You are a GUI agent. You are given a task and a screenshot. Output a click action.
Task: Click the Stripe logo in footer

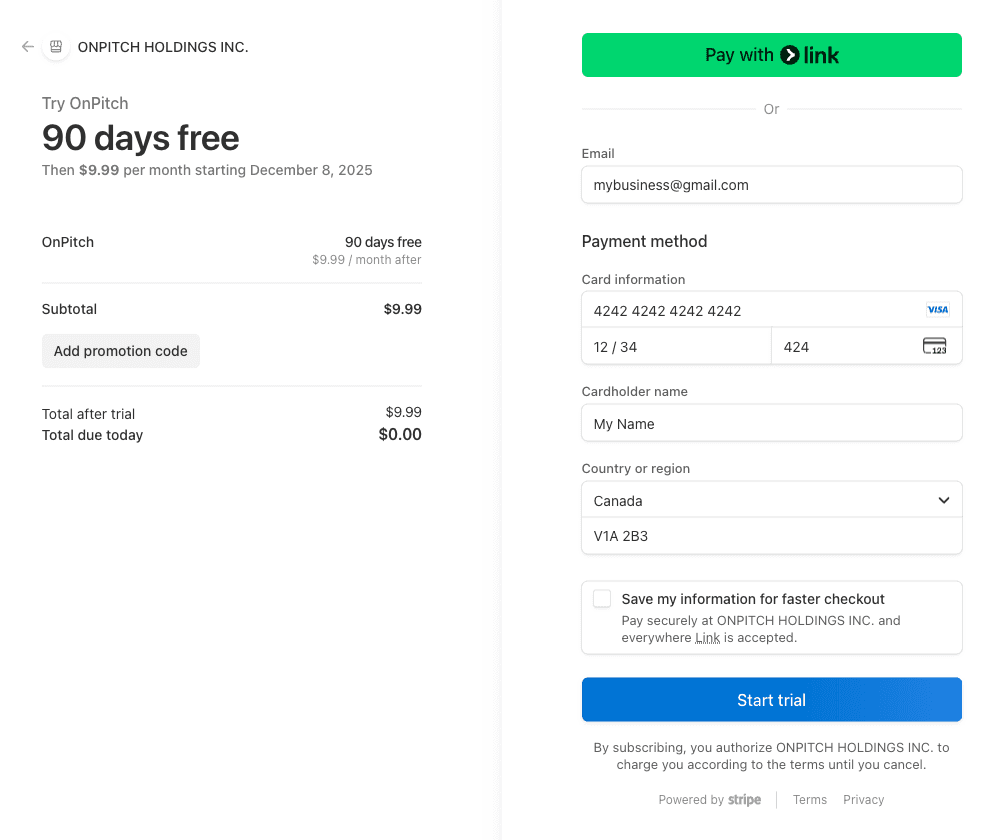click(x=744, y=800)
